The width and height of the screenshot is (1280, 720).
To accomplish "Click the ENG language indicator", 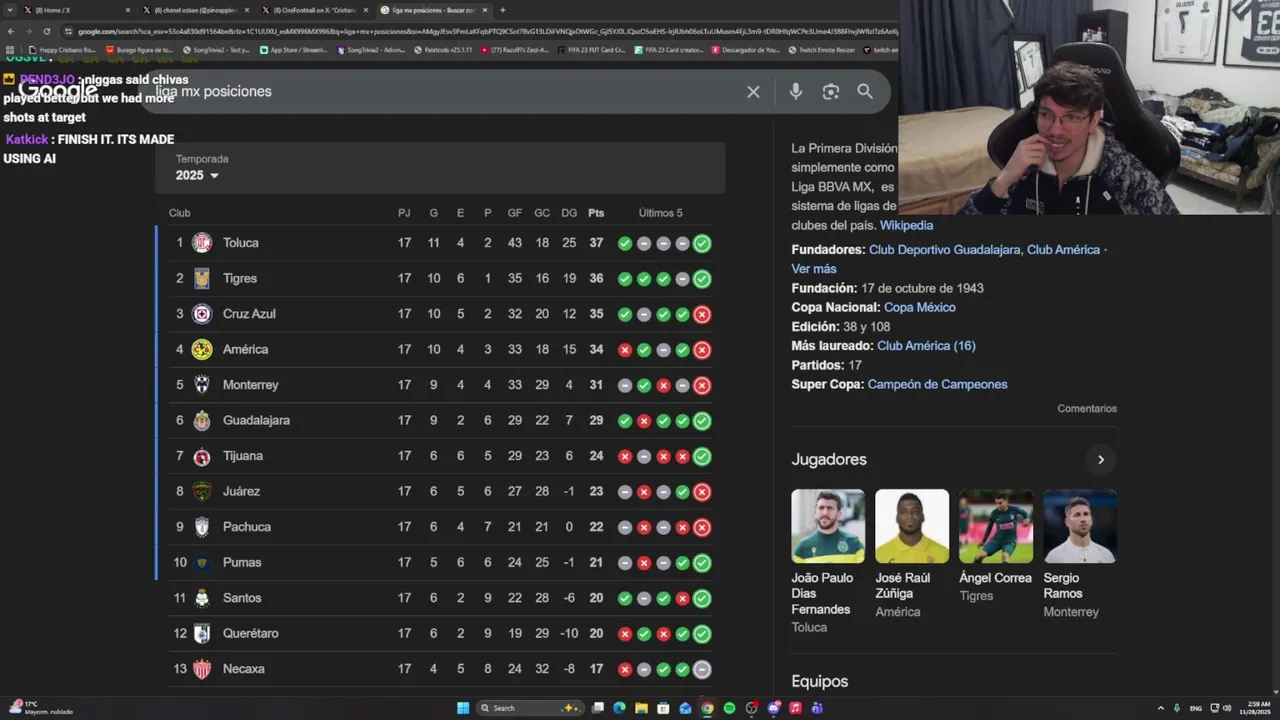I will pyautogui.click(x=1196, y=708).
